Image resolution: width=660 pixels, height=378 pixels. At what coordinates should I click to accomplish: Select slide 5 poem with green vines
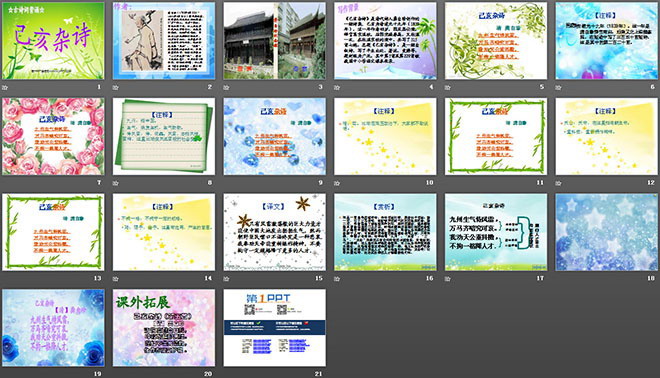(x=496, y=41)
